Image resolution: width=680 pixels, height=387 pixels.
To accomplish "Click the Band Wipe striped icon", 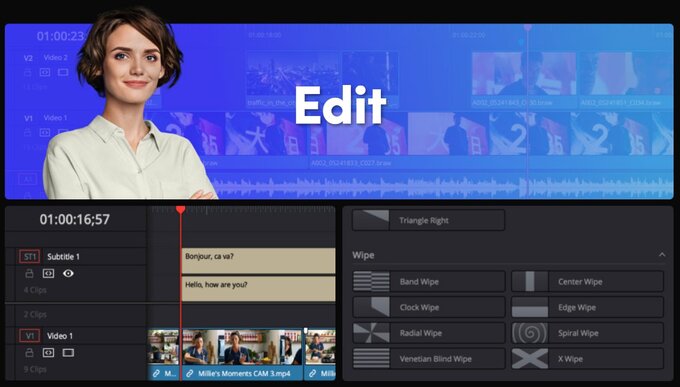I will pyautogui.click(x=371, y=282).
